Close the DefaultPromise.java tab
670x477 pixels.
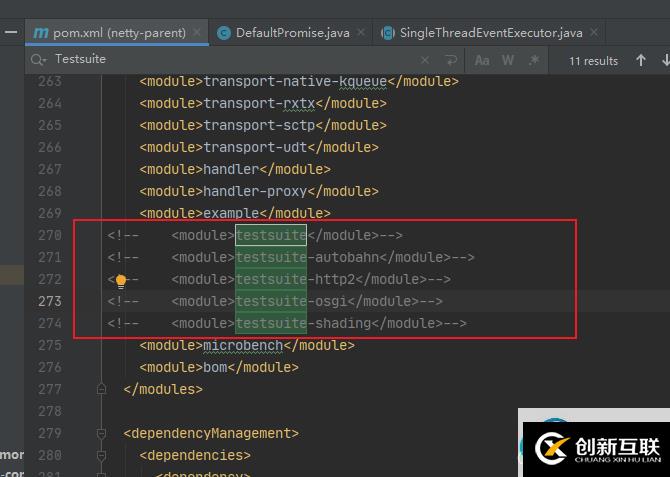coord(361,32)
